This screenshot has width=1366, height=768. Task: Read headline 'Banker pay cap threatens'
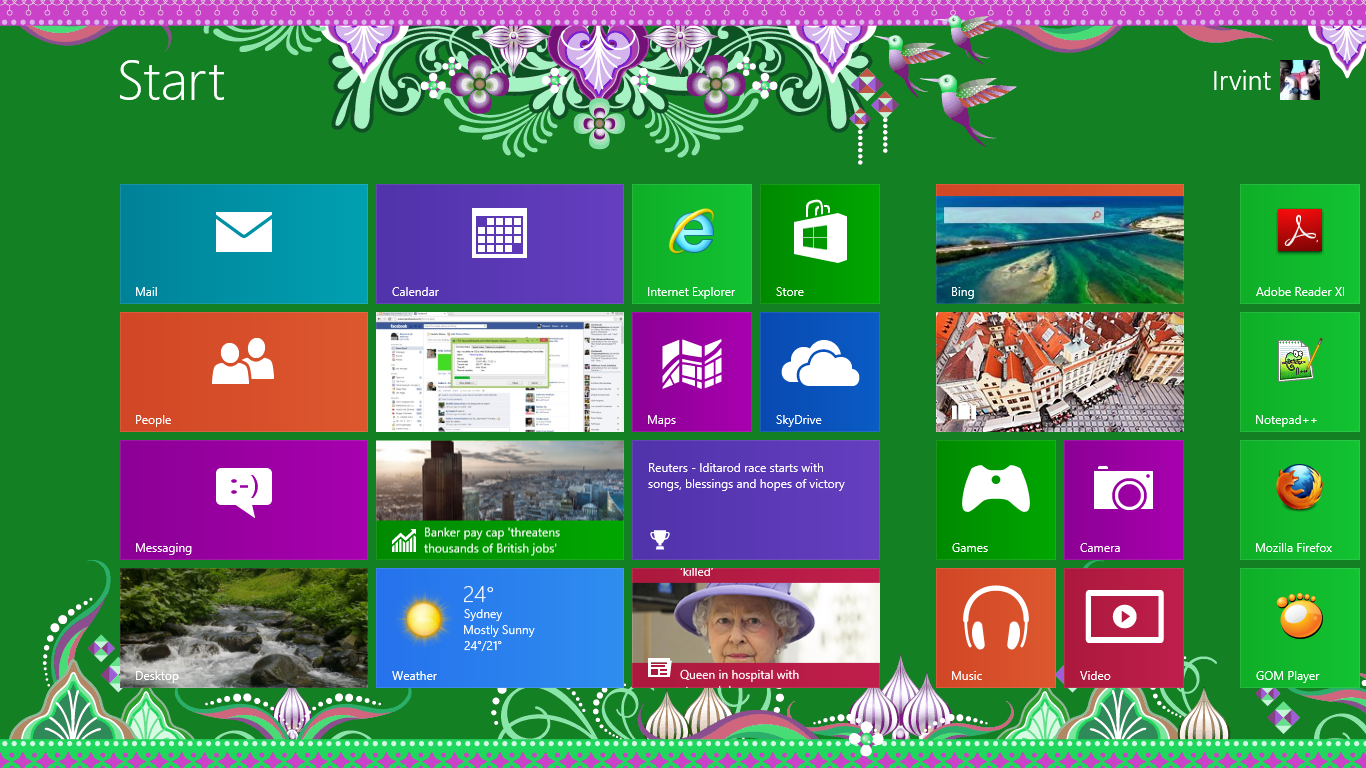pyautogui.click(x=492, y=541)
